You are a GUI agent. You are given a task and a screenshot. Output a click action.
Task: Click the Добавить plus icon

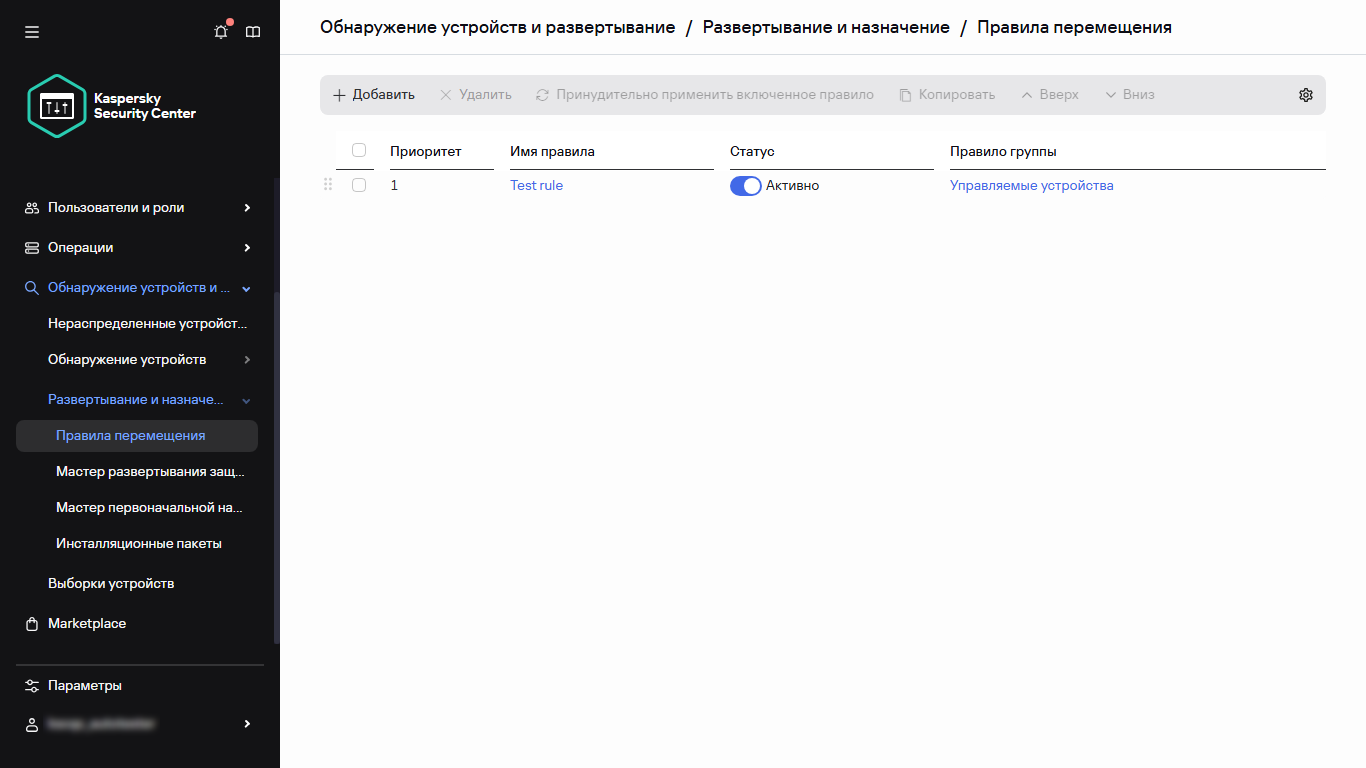339,94
